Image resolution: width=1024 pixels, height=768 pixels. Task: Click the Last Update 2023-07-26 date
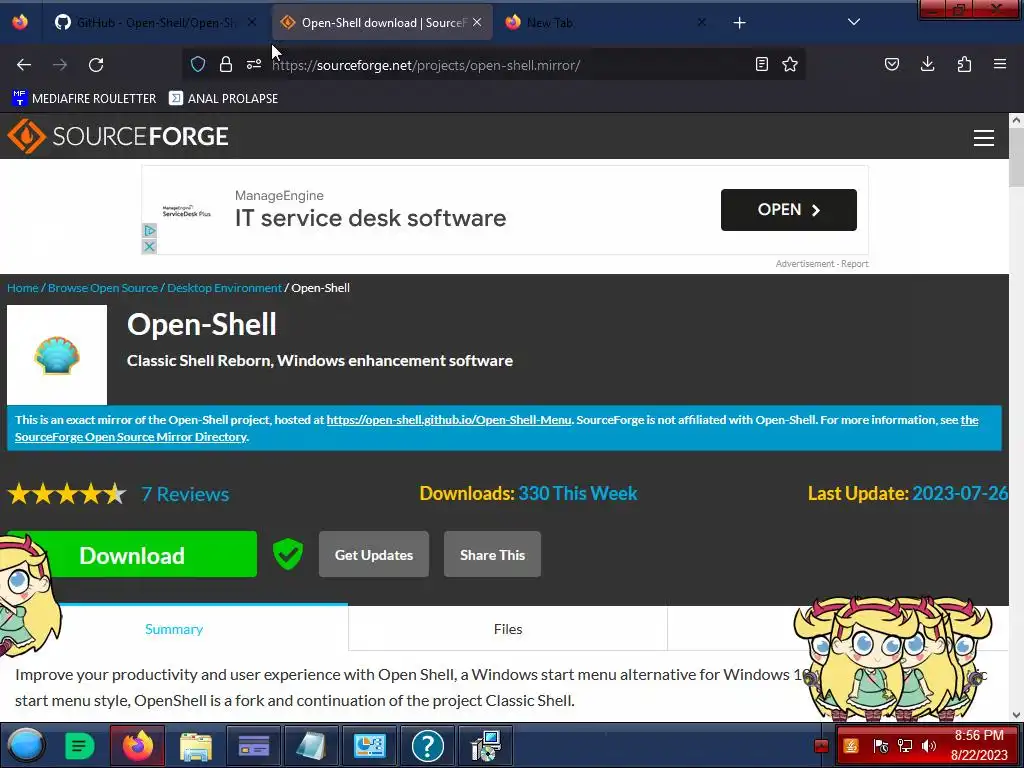click(x=960, y=493)
